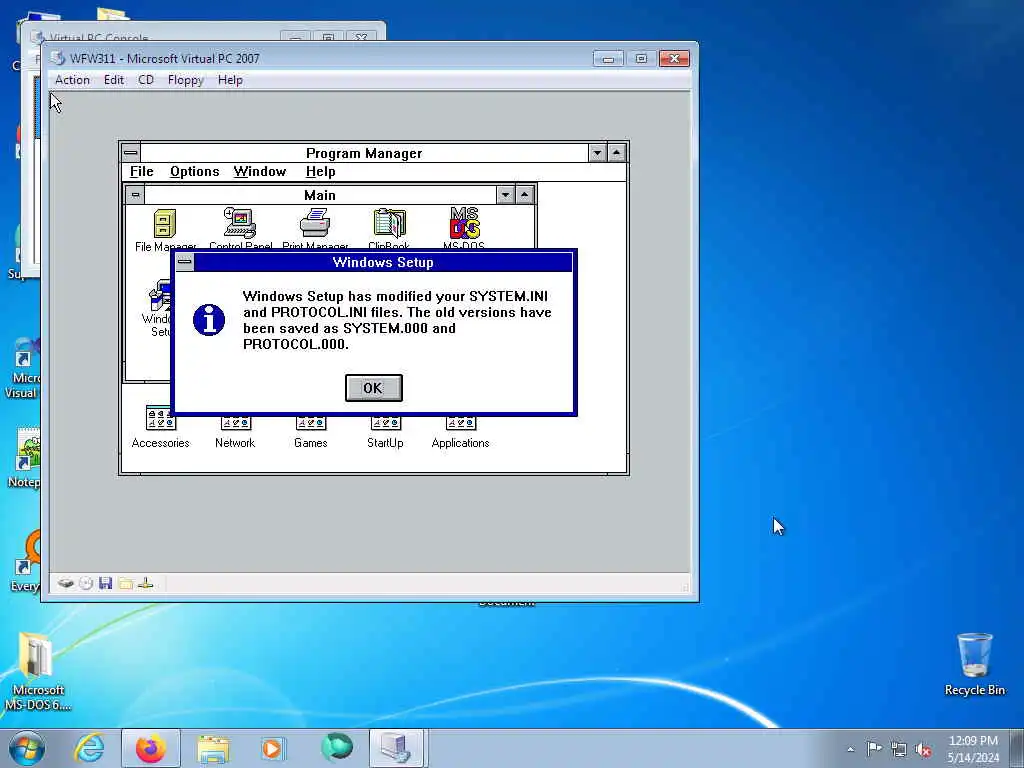The width and height of the screenshot is (1024, 768).
Task: Click the muted volume tray icon
Action: click(923, 749)
